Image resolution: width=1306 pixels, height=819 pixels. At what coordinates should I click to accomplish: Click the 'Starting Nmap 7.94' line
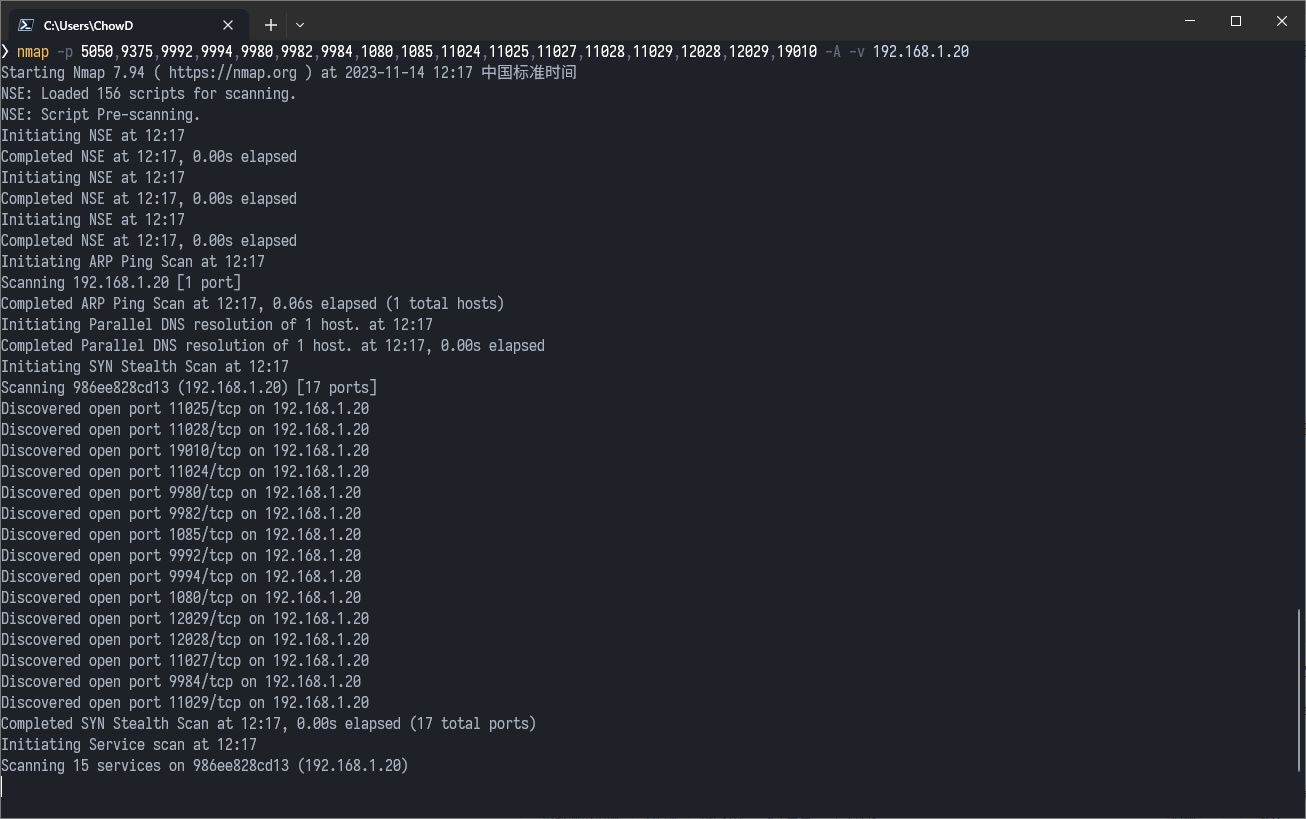tap(289, 72)
